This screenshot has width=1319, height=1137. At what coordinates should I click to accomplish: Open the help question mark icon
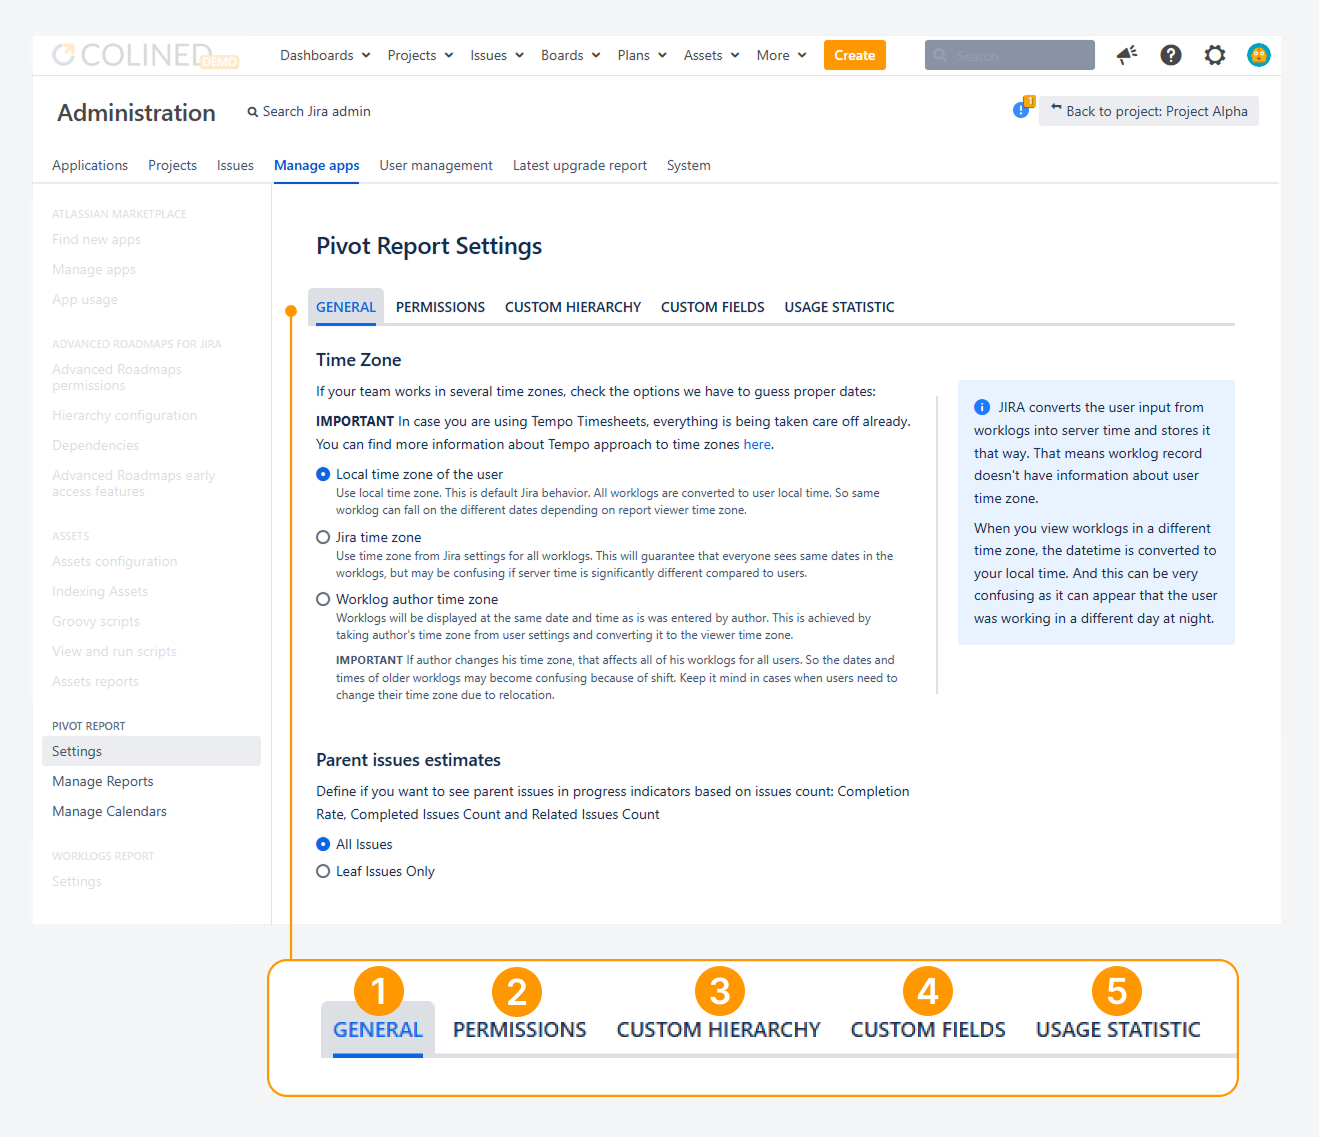point(1171,55)
